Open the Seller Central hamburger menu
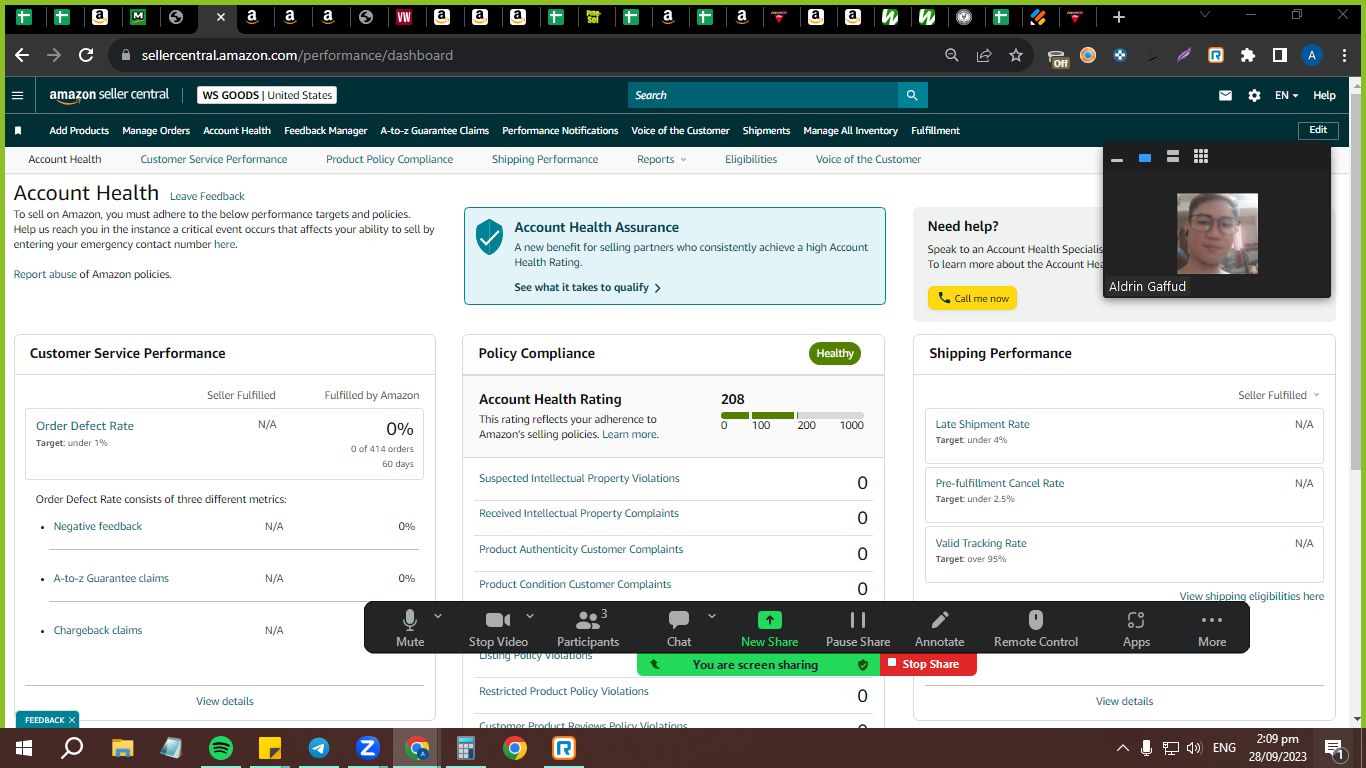The height and width of the screenshot is (768, 1366). coord(17,95)
